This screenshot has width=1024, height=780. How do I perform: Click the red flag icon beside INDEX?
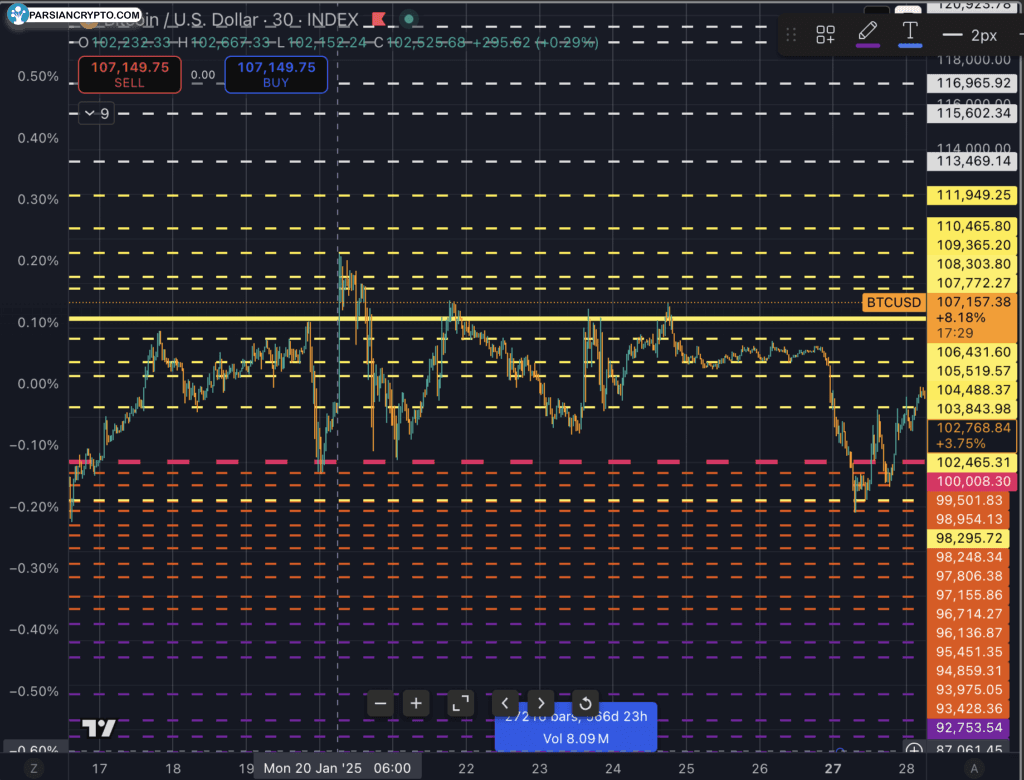(379, 19)
